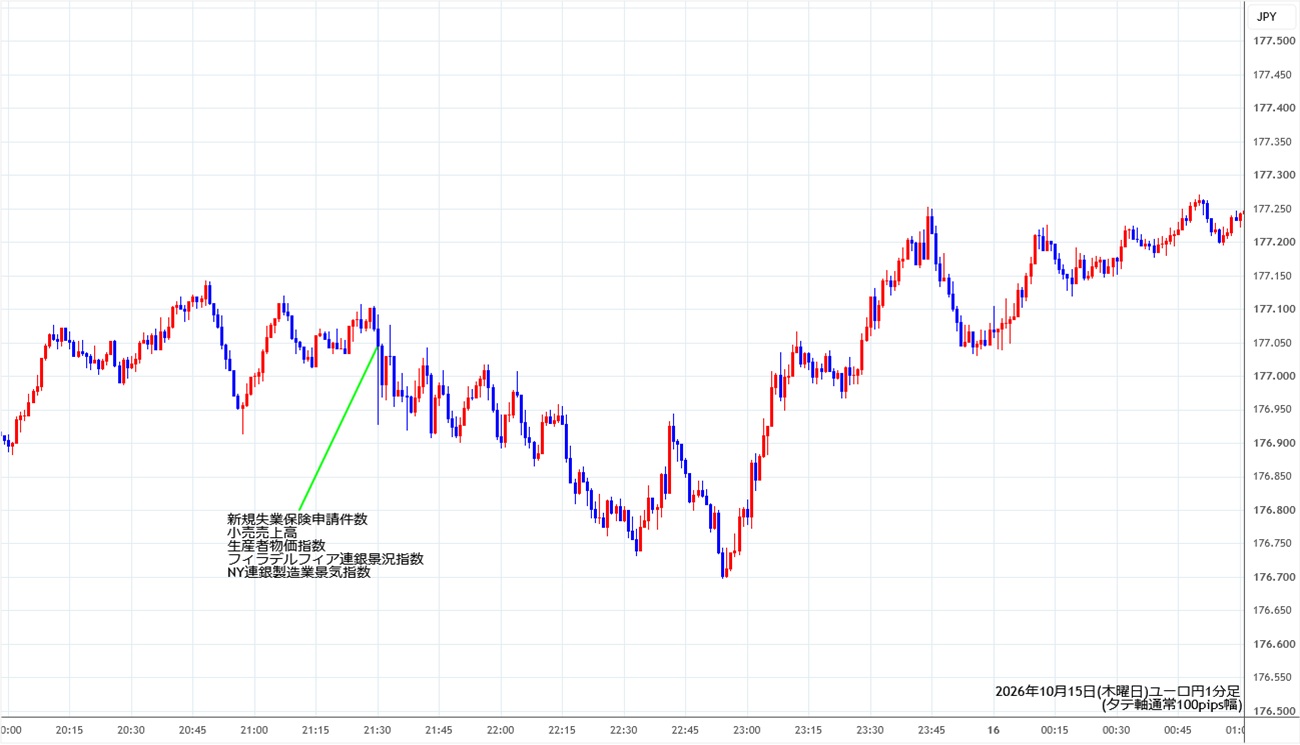1300x745 pixels.
Task: Click the 21:00 time axis label
Action: [254, 731]
